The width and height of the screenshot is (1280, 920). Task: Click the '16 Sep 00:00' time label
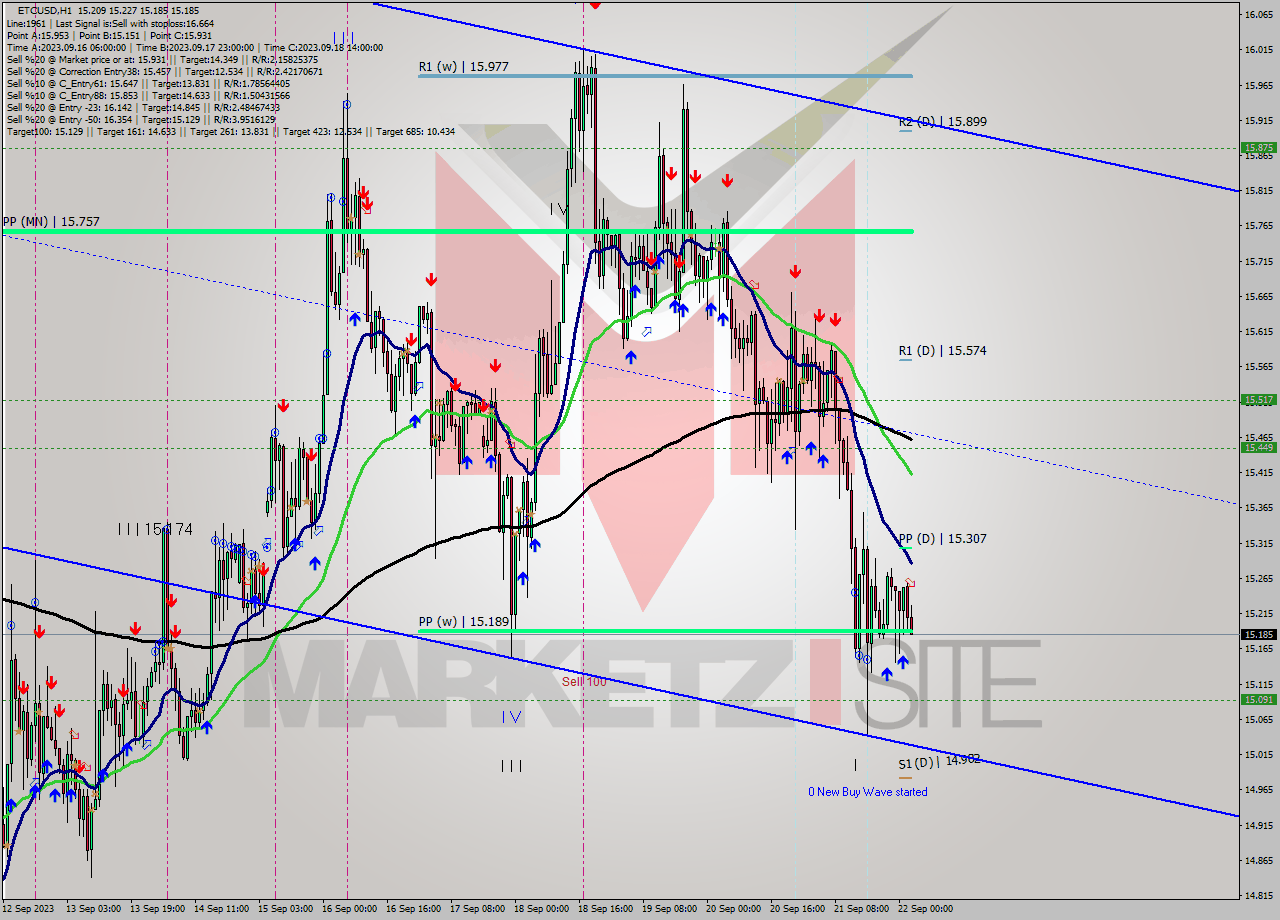(350, 909)
